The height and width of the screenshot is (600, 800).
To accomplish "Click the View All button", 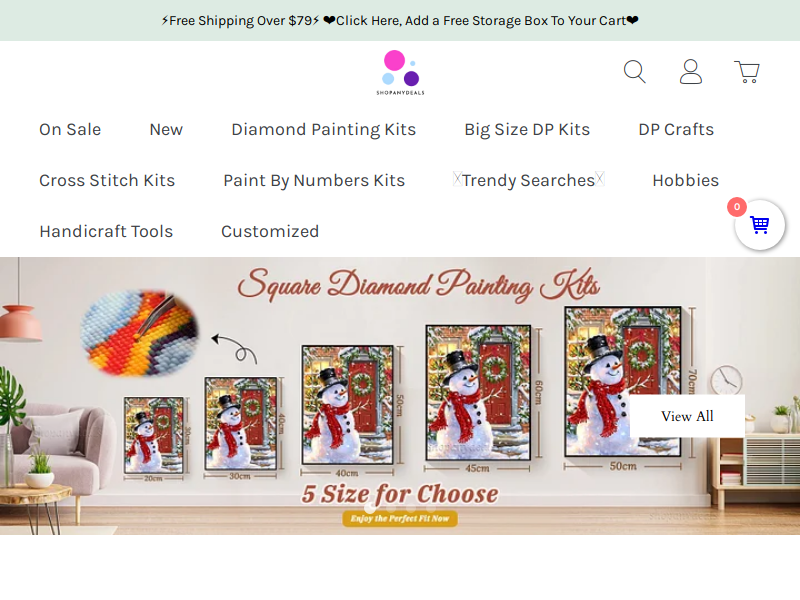I will tap(687, 416).
